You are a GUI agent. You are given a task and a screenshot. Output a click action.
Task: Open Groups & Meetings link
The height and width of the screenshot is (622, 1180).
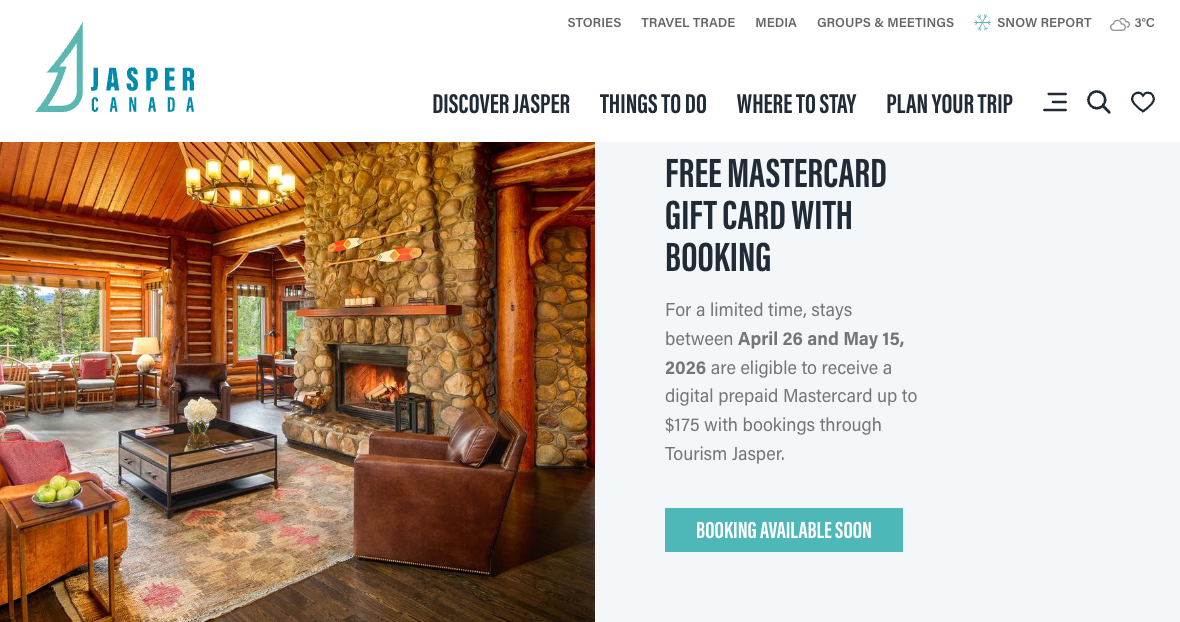point(885,23)
